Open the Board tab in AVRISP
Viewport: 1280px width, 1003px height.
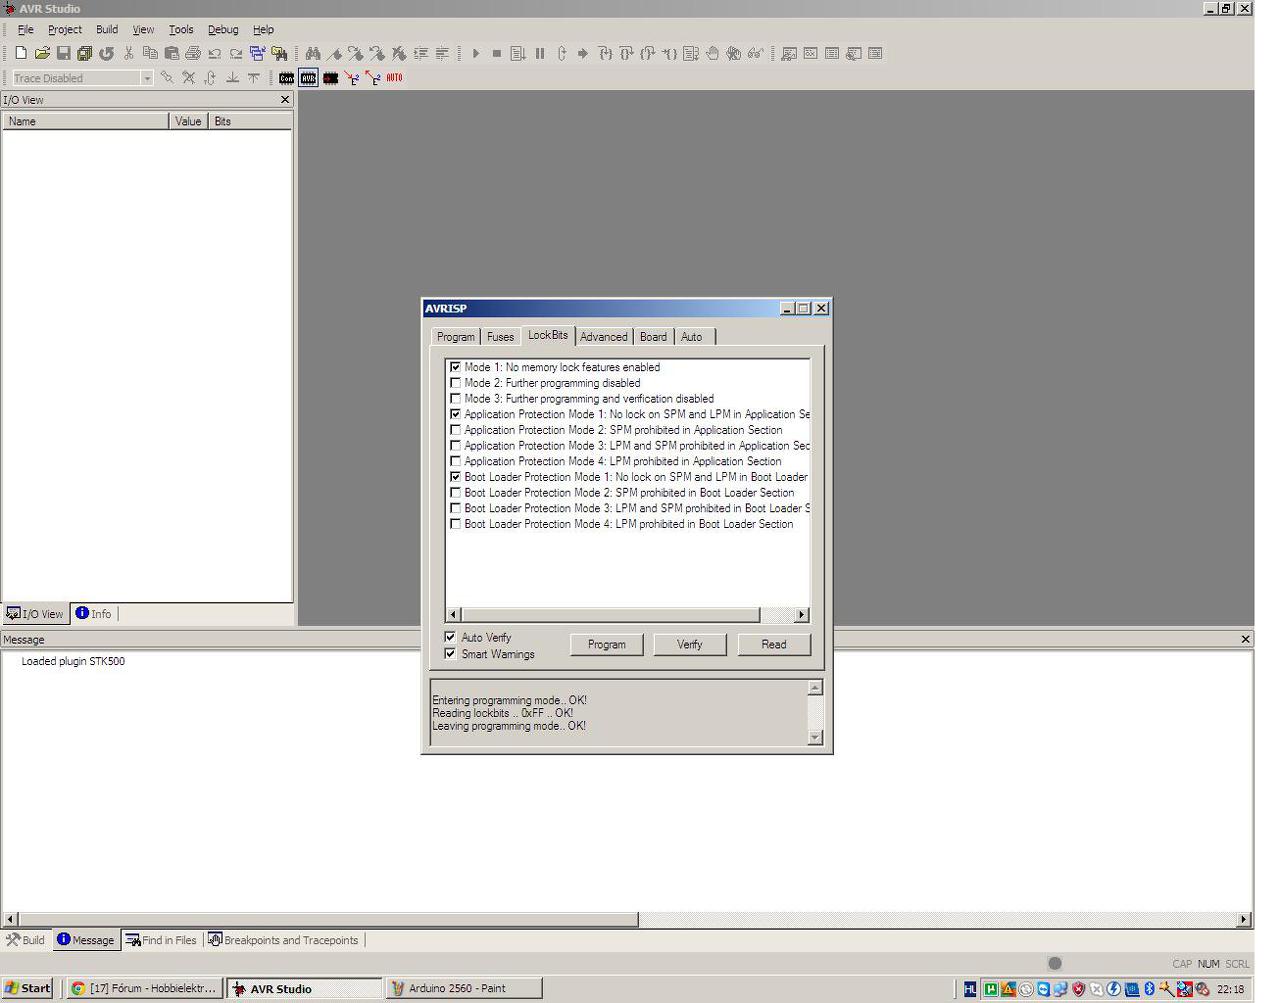pyautogui.click(x=653, y=337)
